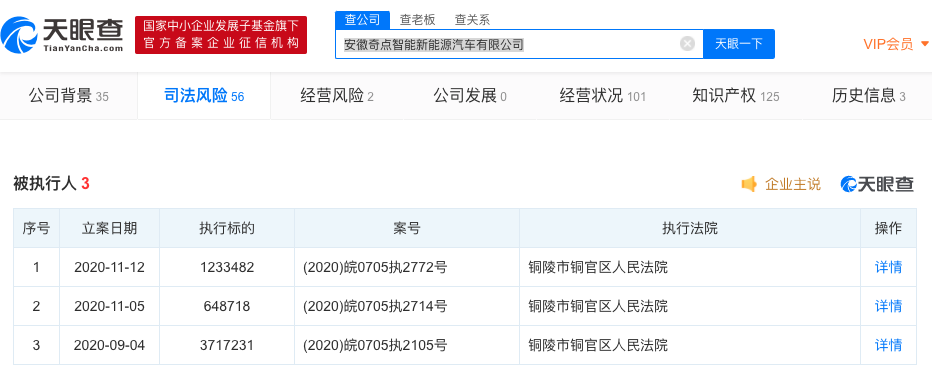Open the 公司背景 tab

tap(68, 96)
